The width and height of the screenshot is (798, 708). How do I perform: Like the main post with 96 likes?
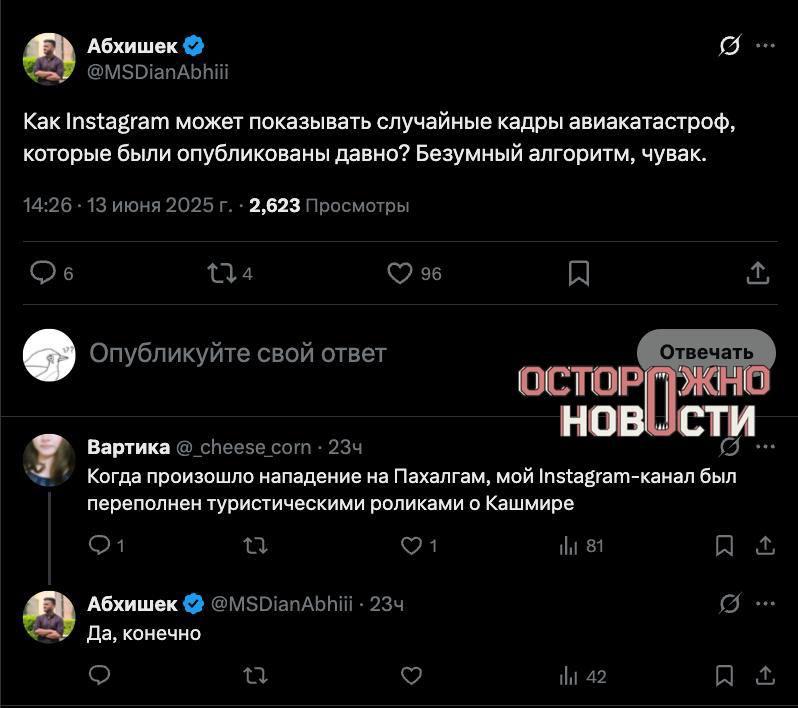pos(400,273)
